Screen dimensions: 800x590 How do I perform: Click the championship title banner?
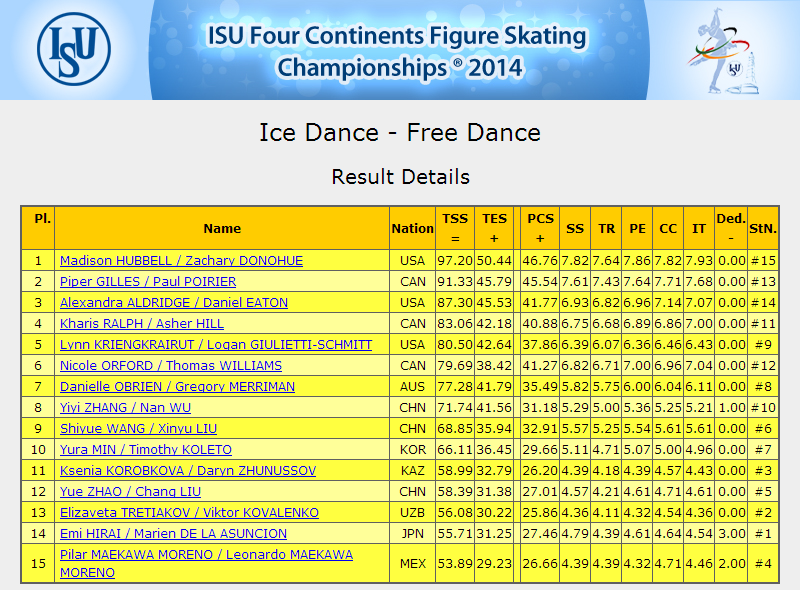click(x=398, y=50)
